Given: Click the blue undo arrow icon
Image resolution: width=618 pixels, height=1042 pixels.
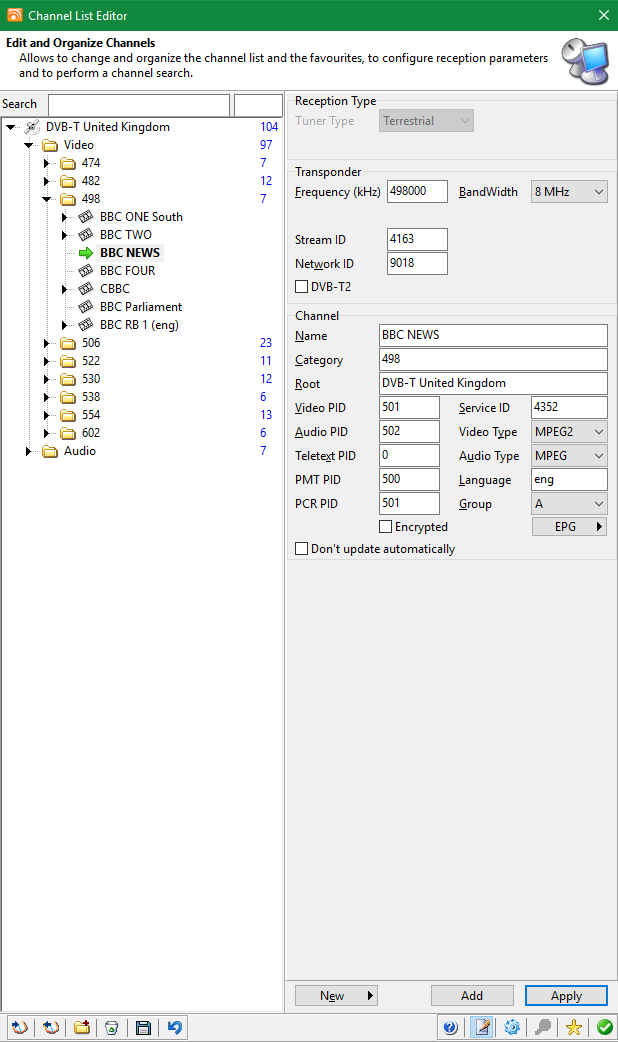Looking at the screenshot, I should click(175, 1027).
